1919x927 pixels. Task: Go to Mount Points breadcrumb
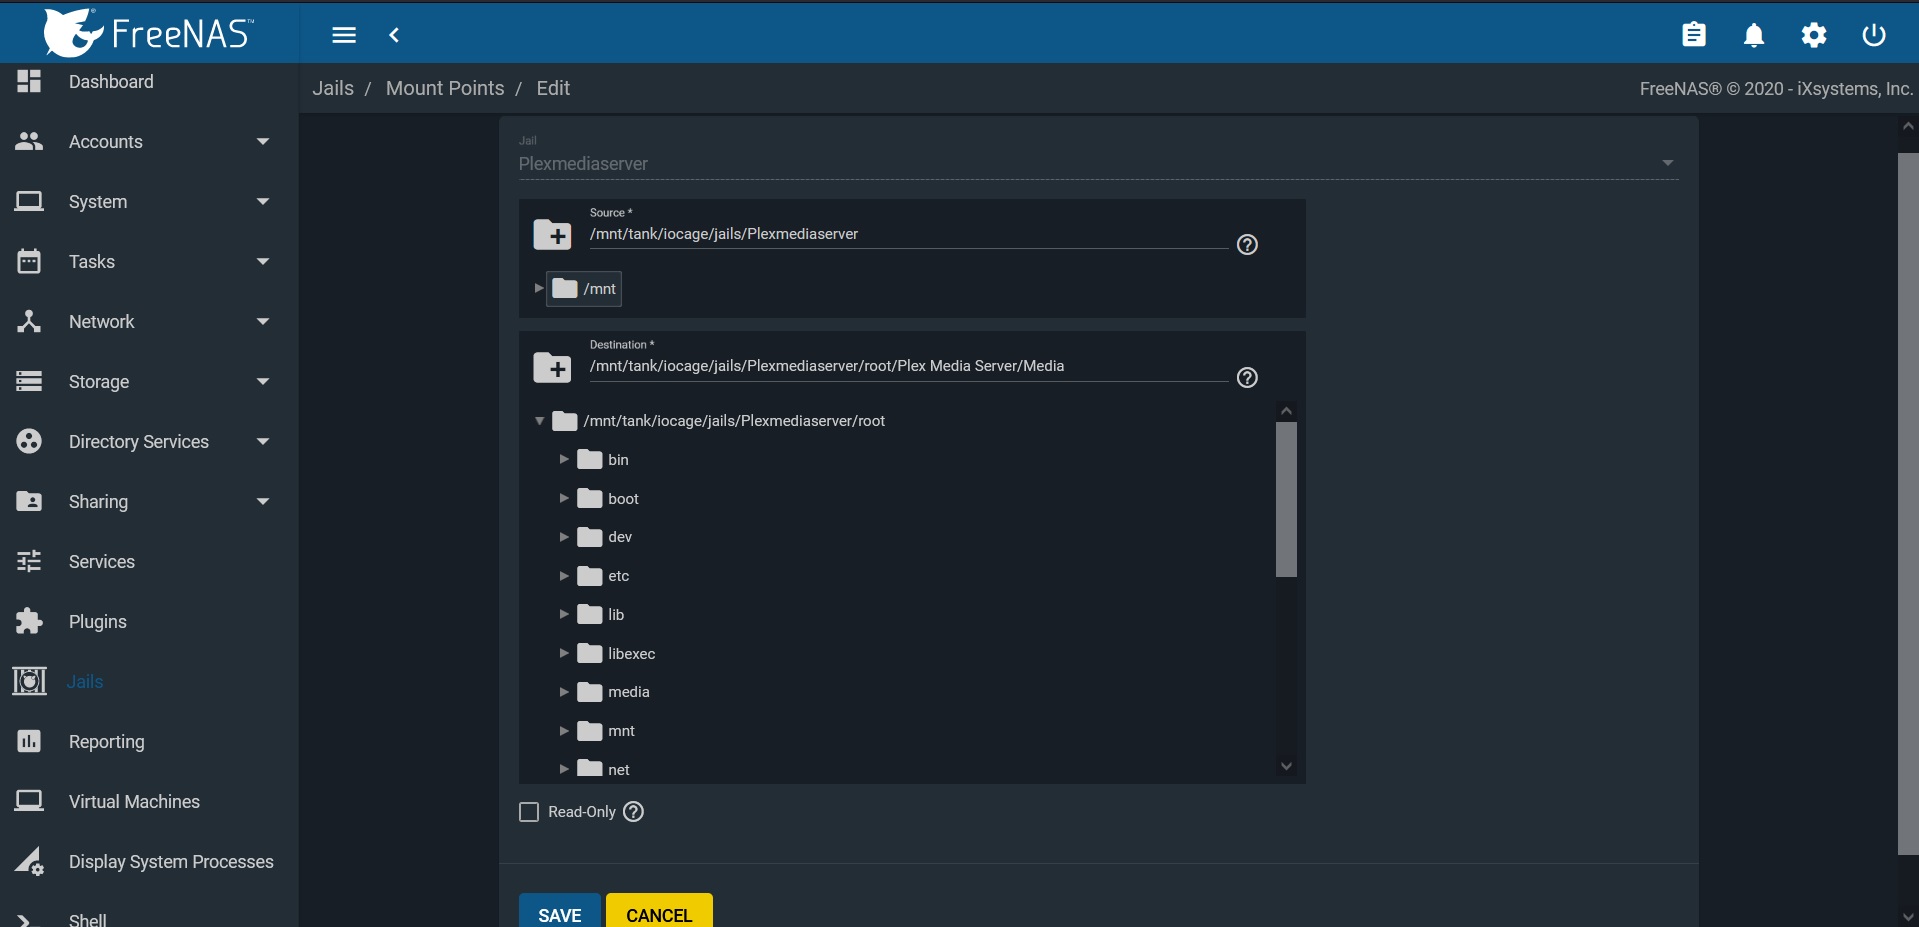tap(445, 88)
